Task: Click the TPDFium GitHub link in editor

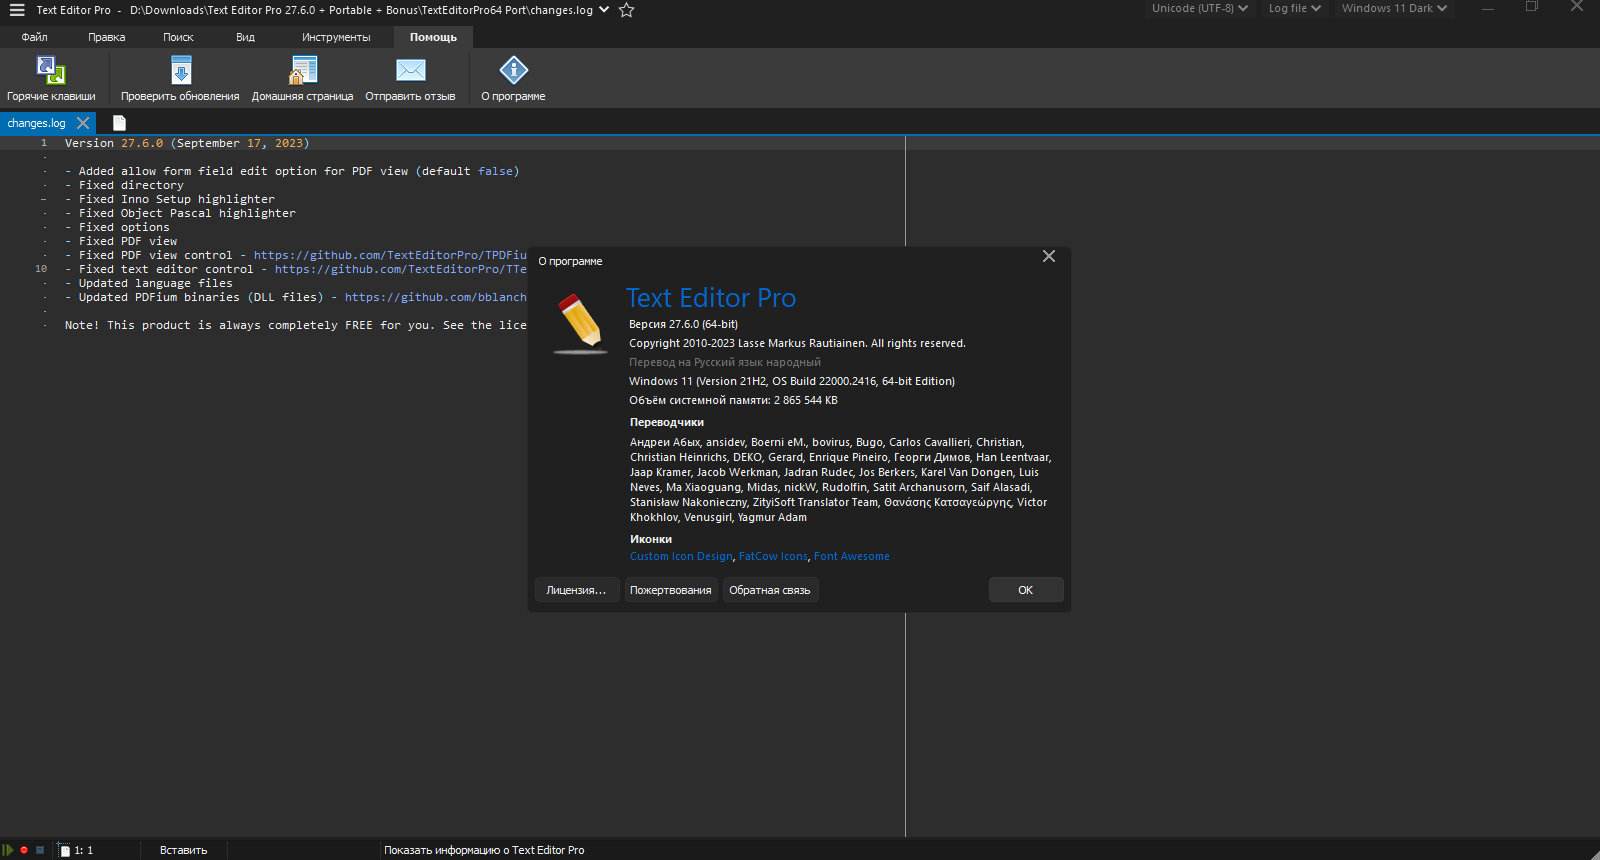Action: tap(390, 255)
